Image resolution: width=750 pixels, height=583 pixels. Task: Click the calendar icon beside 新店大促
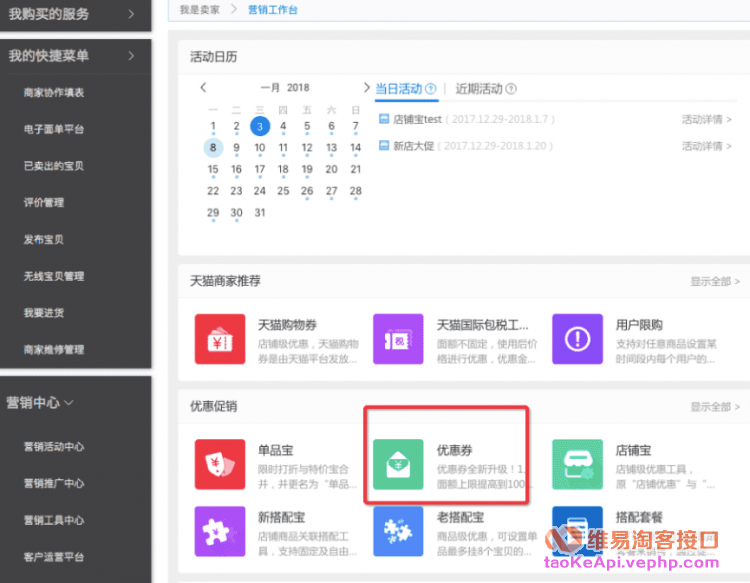(x=384, y=145)
